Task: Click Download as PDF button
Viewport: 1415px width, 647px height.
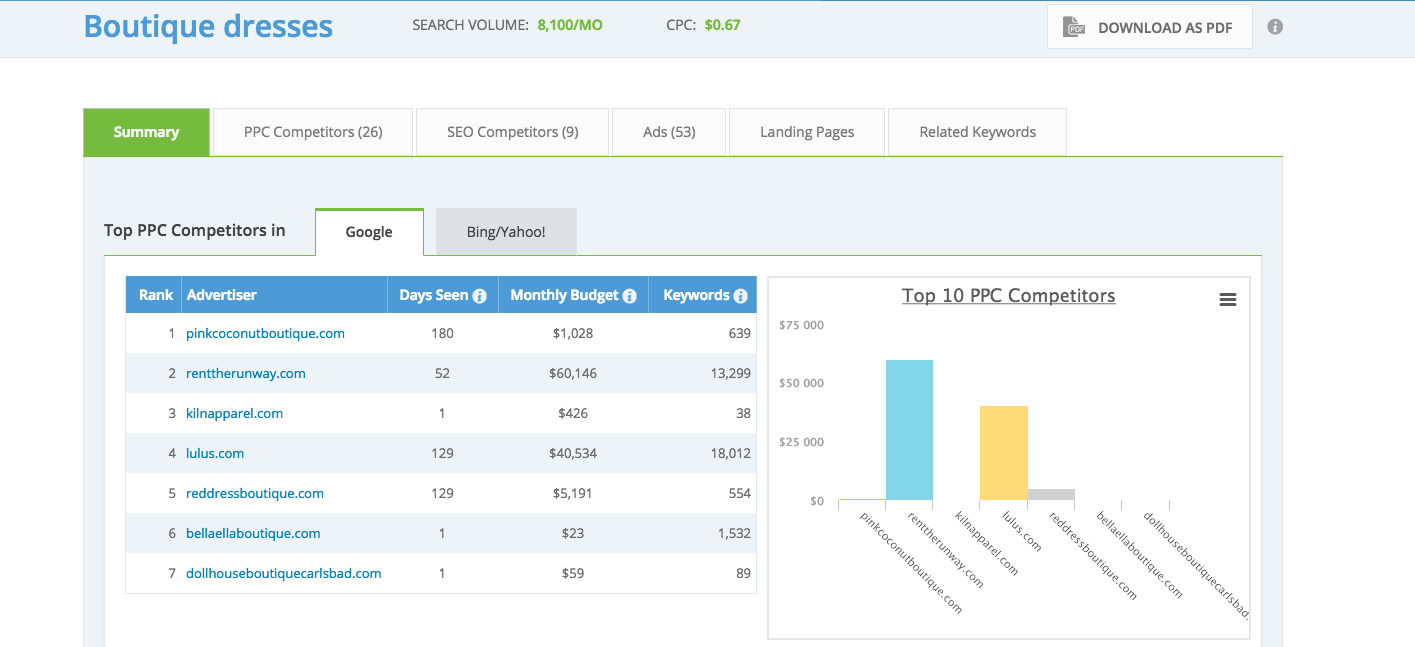Action: pos(1150,27)
